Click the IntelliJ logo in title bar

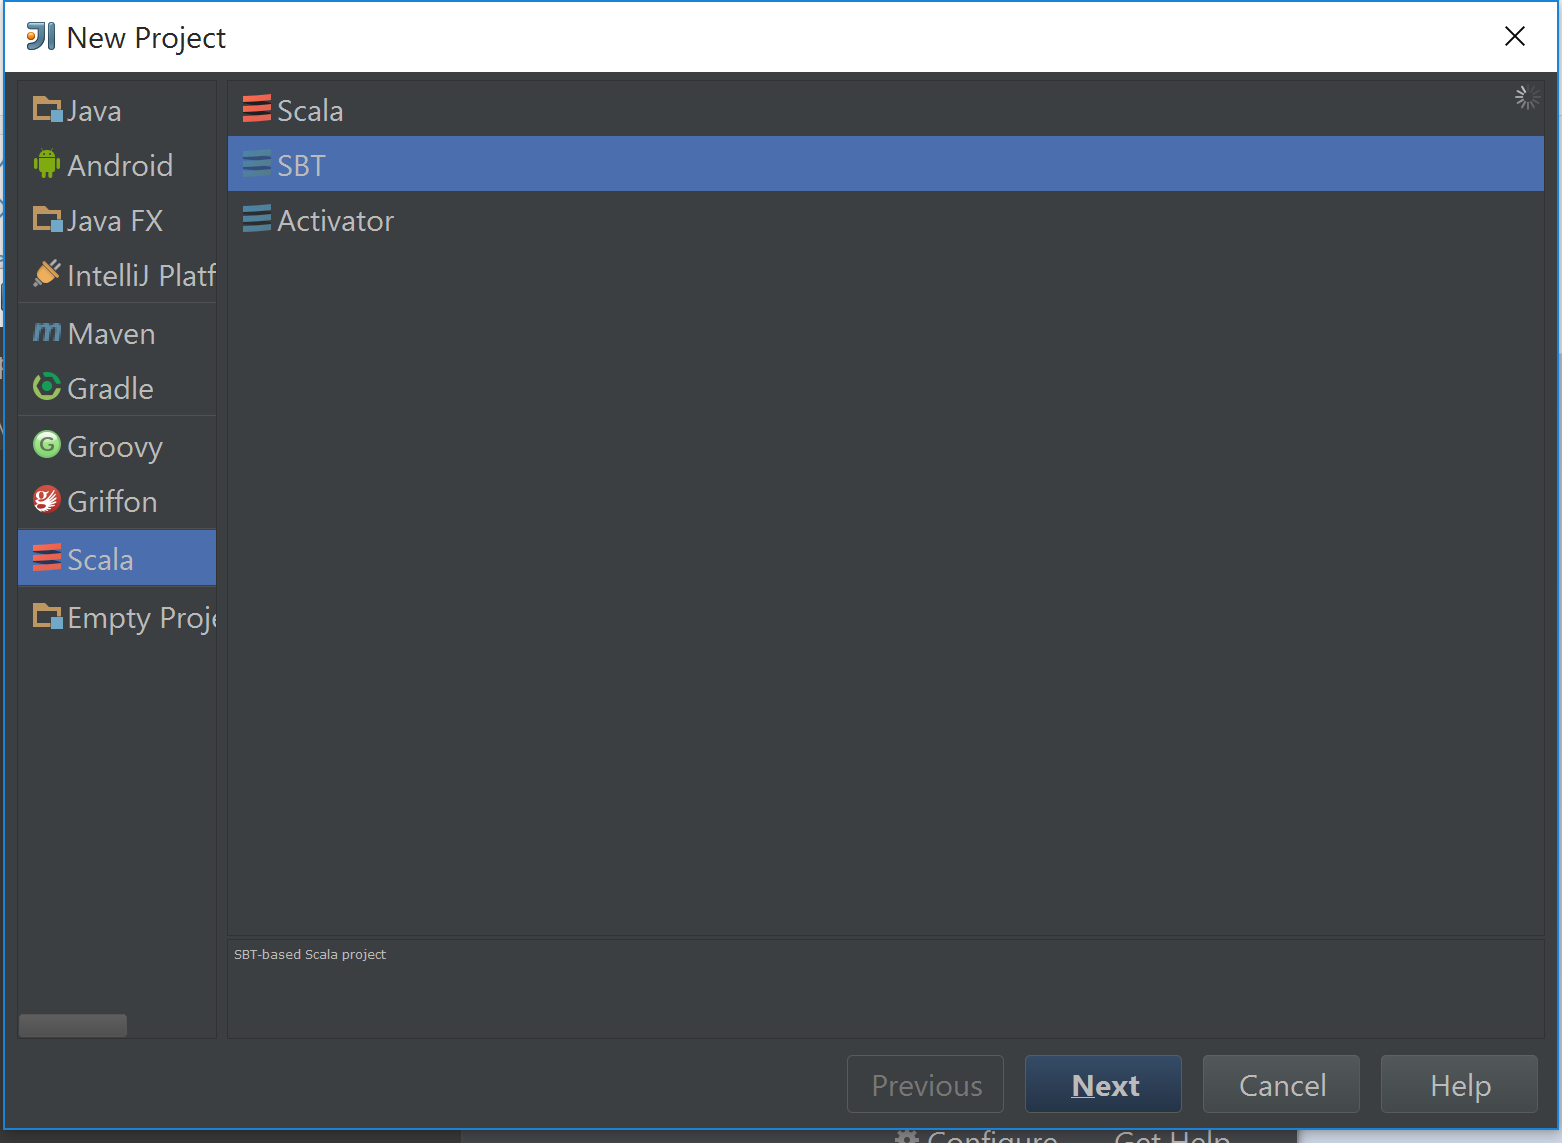(41, 36)
